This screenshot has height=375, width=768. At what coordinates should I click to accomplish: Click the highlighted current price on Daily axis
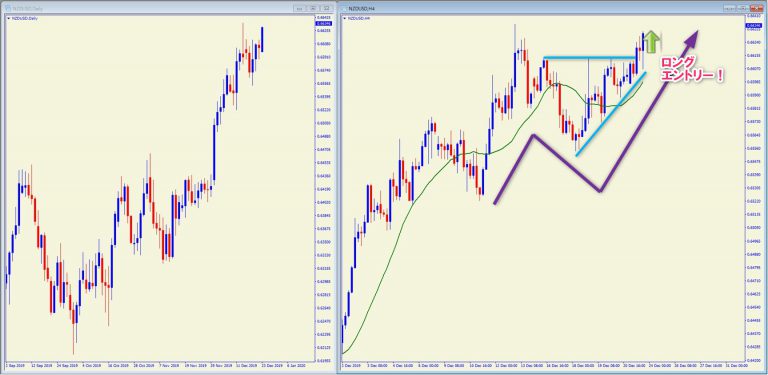pos(324,23)
